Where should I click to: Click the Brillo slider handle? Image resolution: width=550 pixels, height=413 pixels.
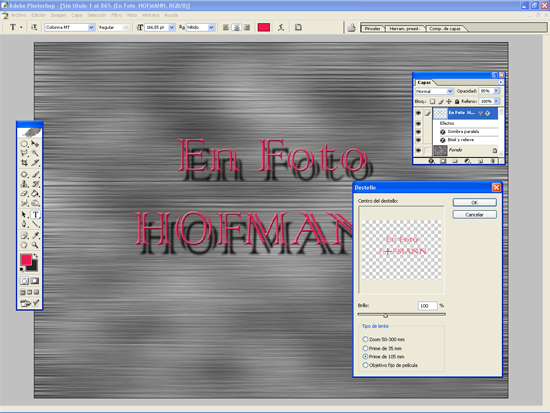[385, 315]
